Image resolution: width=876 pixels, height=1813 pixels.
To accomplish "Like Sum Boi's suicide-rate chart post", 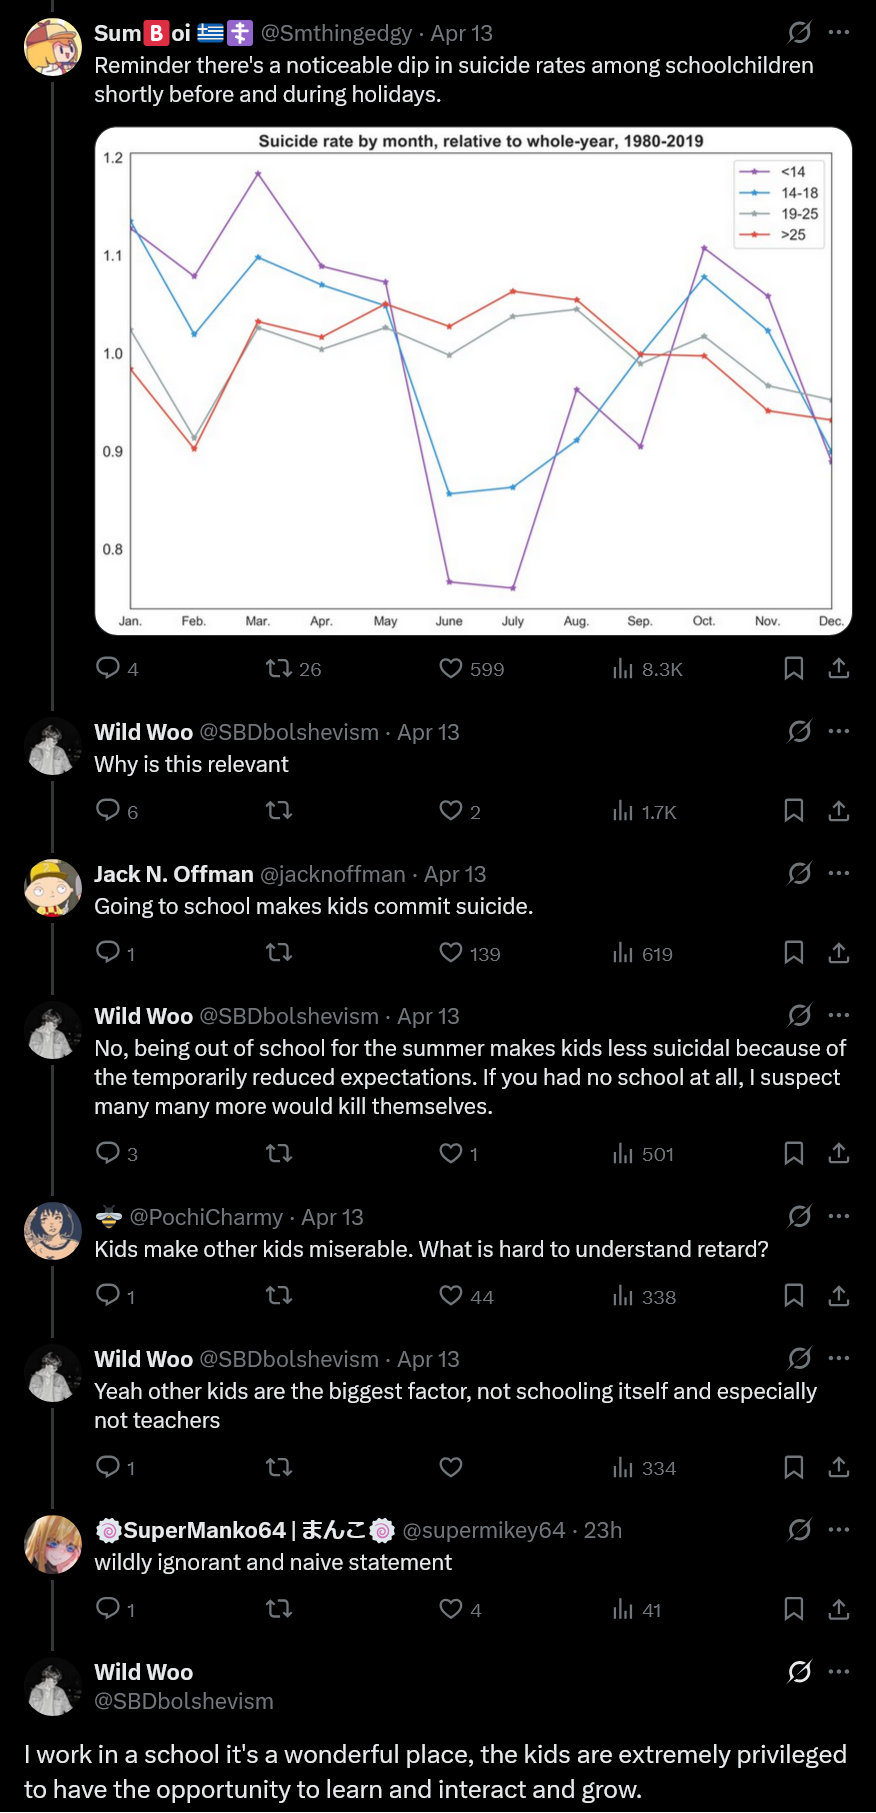I will point(451,668).
